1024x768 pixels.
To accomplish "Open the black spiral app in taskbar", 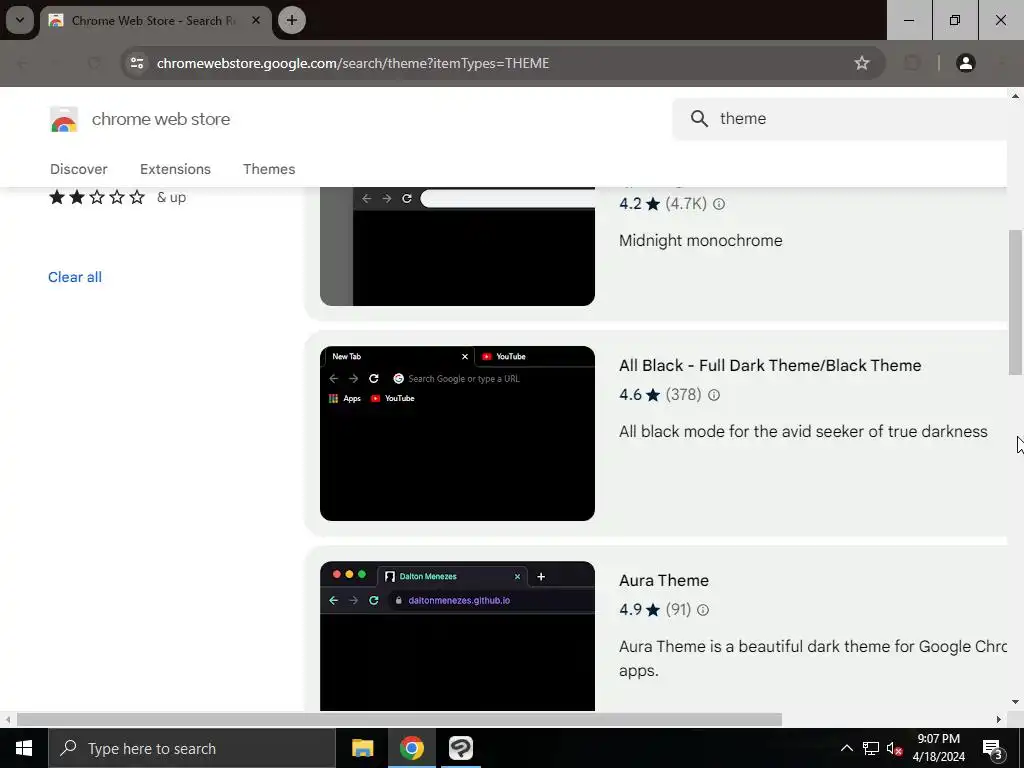I will tap(461, 748).
